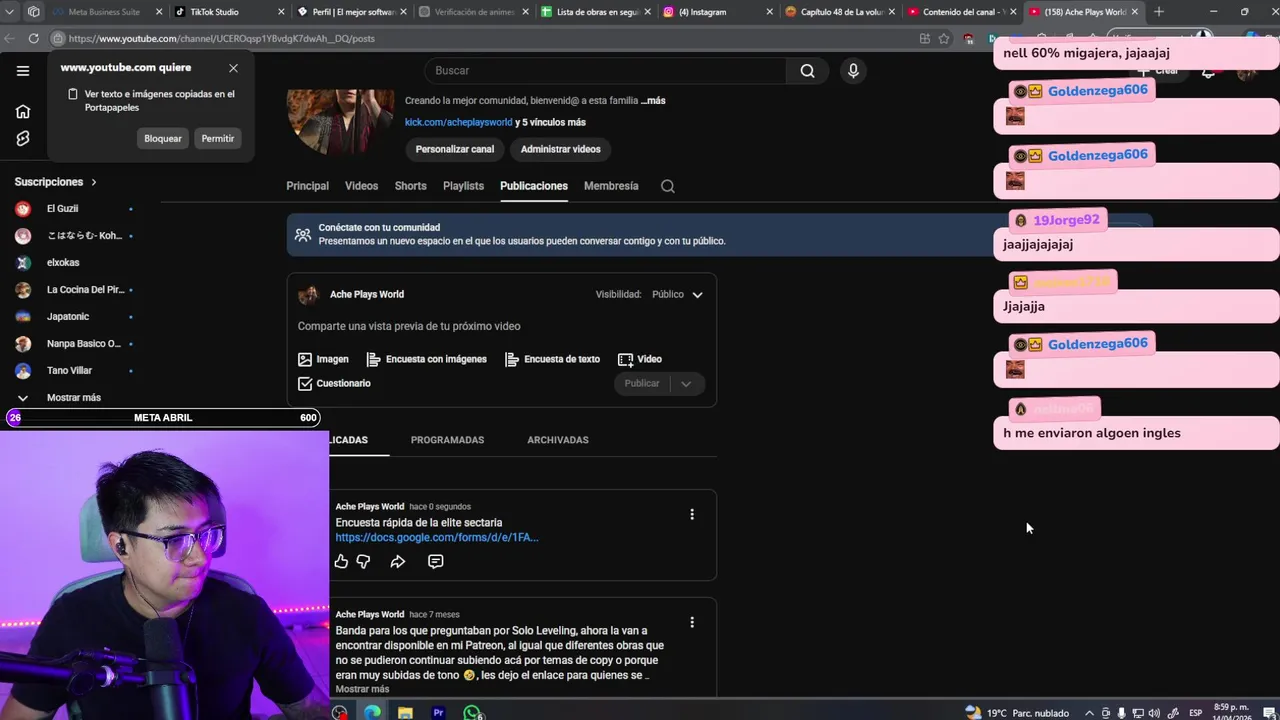Click the YouTube Buscar search field
This screenshot has width=1280, height=720.
click(x=605, y=71)
